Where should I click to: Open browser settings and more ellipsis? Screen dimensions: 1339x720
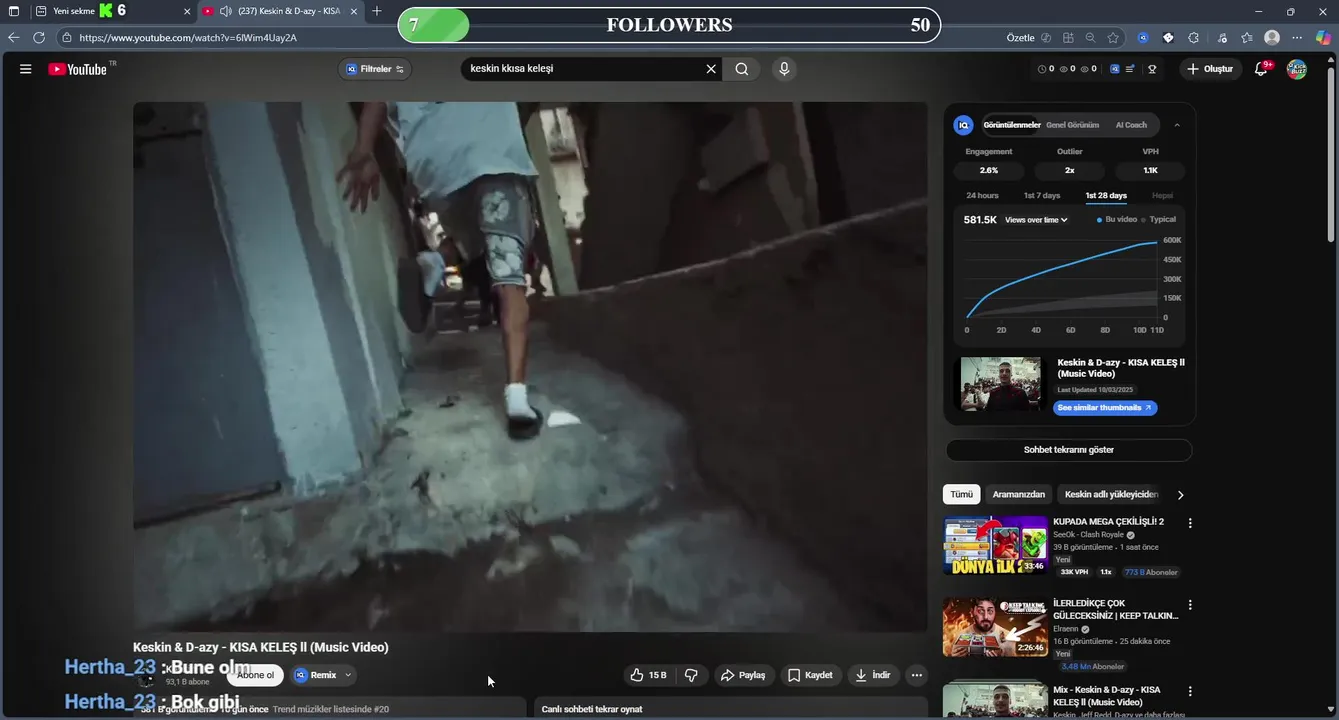[1297, 38]
